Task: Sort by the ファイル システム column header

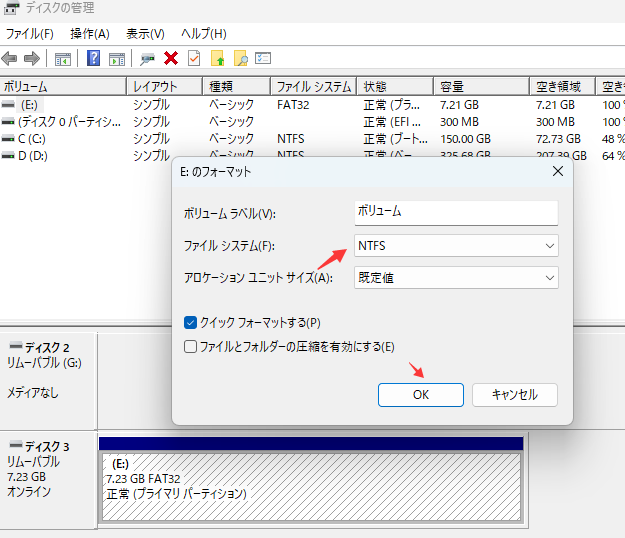Action: point(314,86)
